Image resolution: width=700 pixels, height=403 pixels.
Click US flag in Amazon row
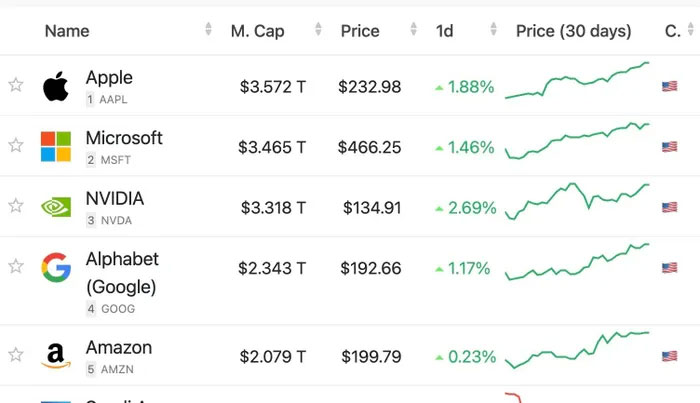pyautogui.click(x=670, y=356)
